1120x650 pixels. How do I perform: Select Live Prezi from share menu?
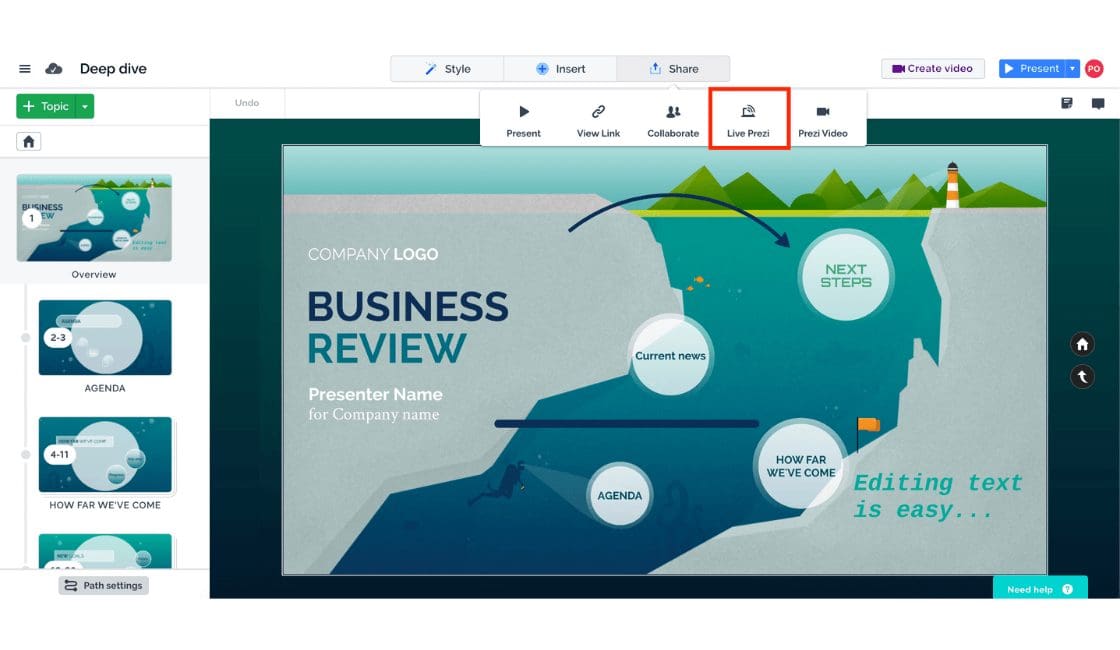pos(748,119)
